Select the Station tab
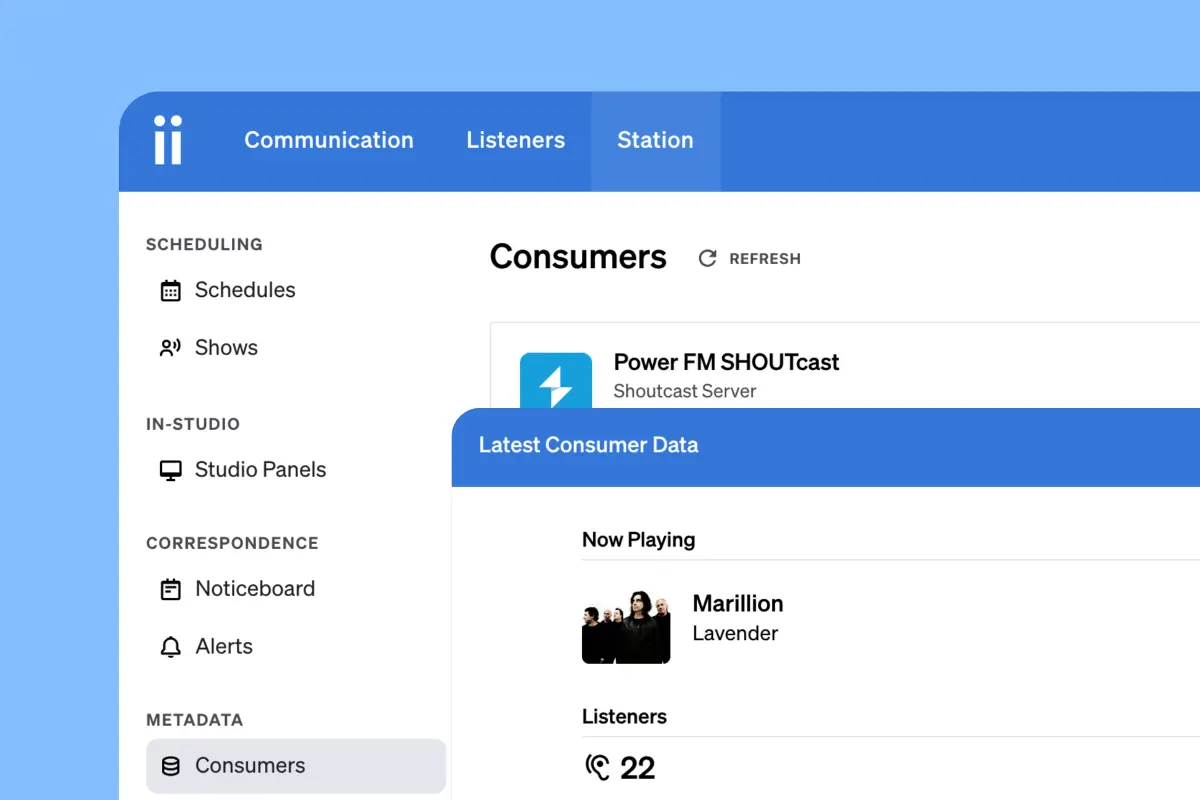1200x800 pixels. [x=655, y=140]
